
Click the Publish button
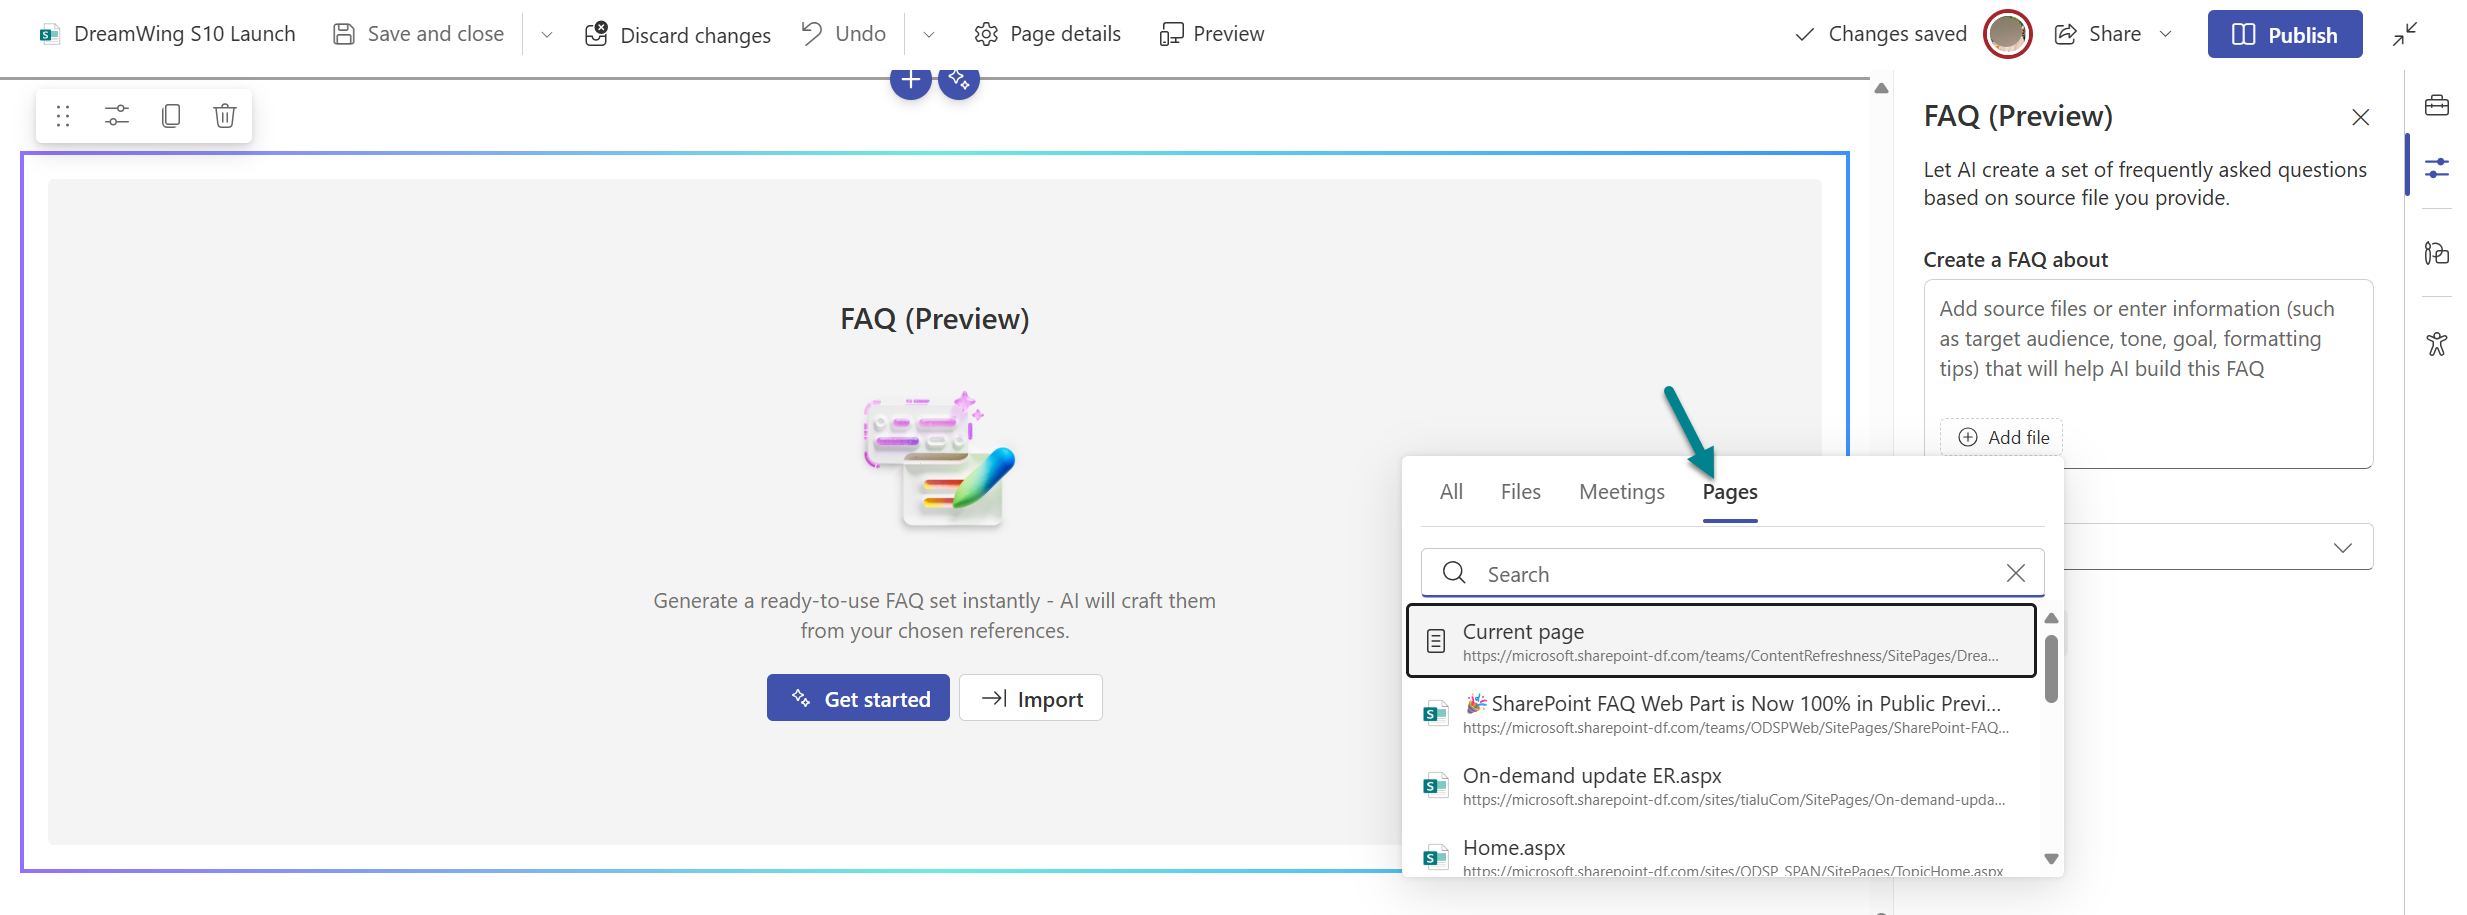2284,34
